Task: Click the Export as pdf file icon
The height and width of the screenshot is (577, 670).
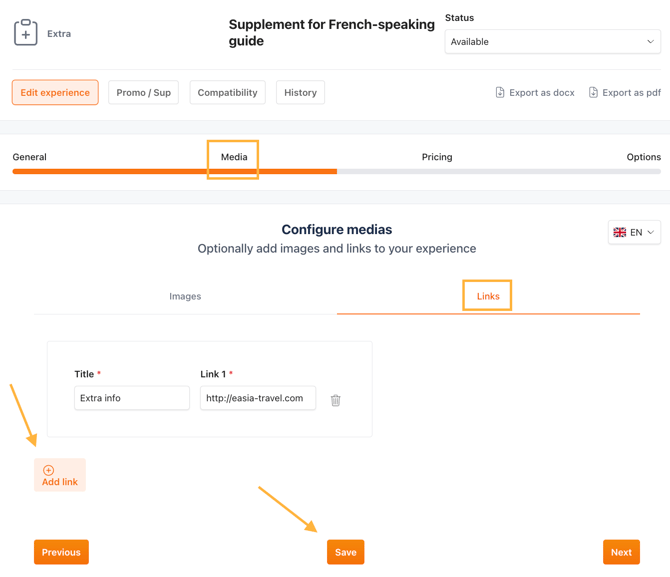Action: [593, 93]
